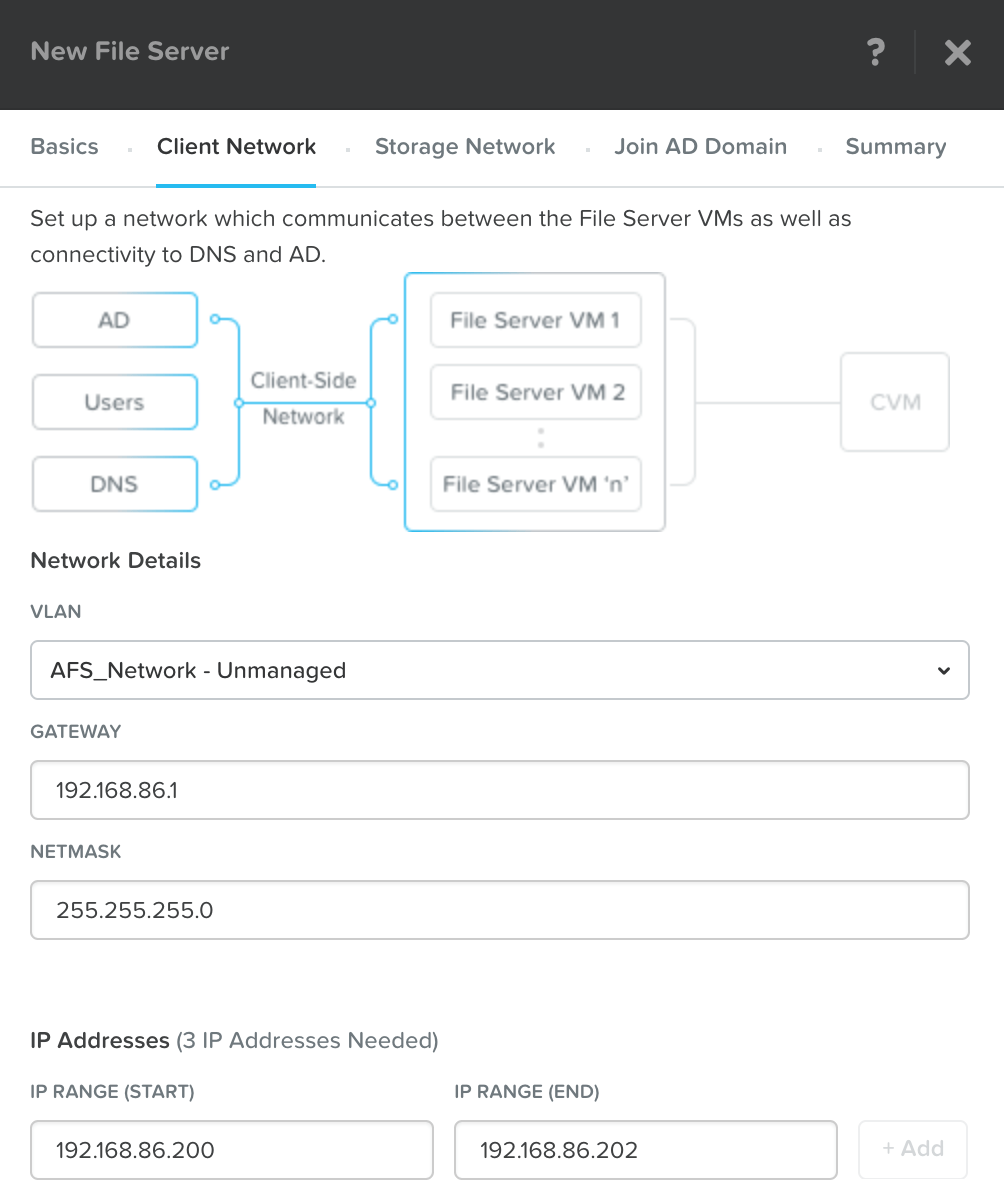Open the Basics tab
Viewport: 1004px width, 1198px height.
pos(65,147)
